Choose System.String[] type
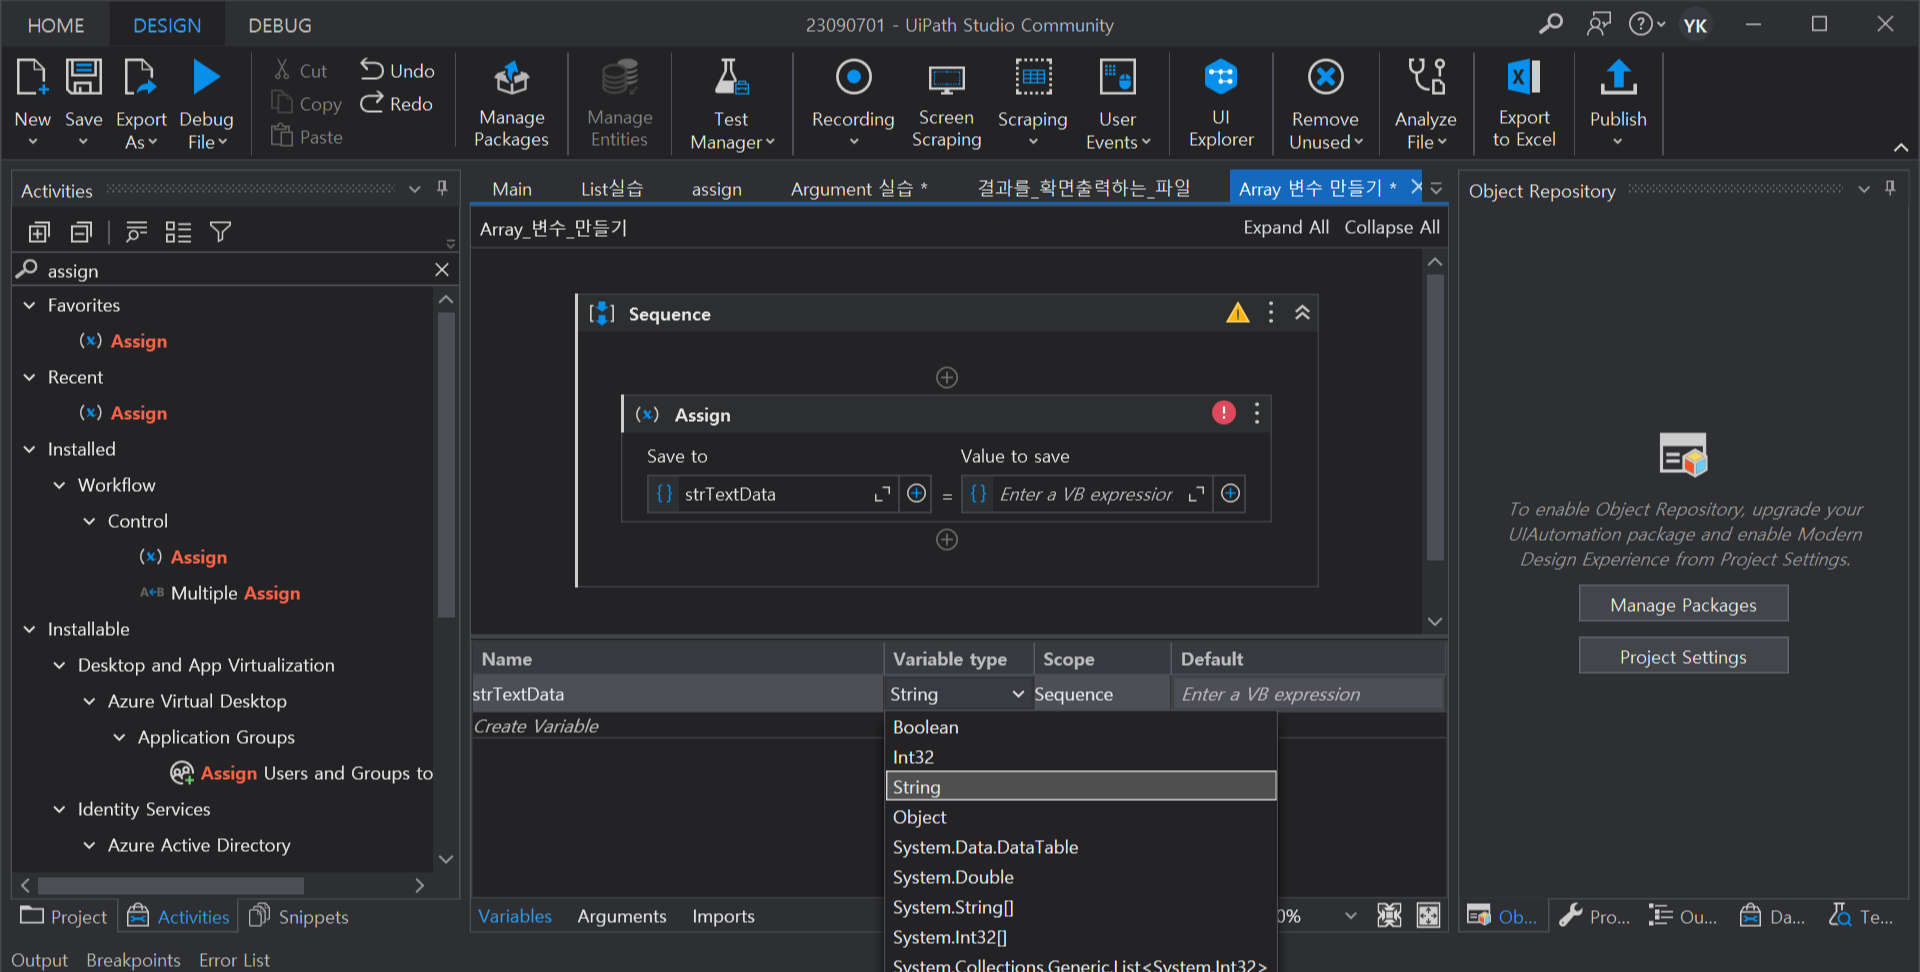 tap(1081, 907)
